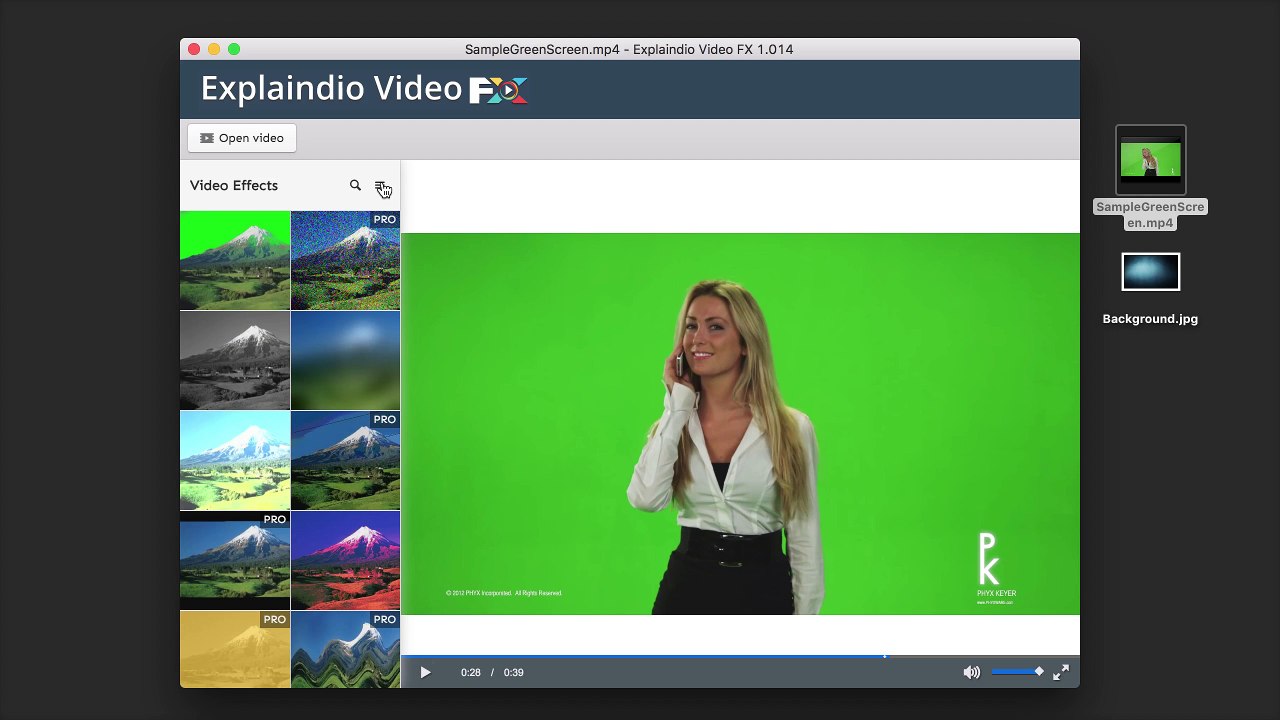Select the PRO wave distortion effect
This screenshot has height=720, width=1280.
[345, 650]
